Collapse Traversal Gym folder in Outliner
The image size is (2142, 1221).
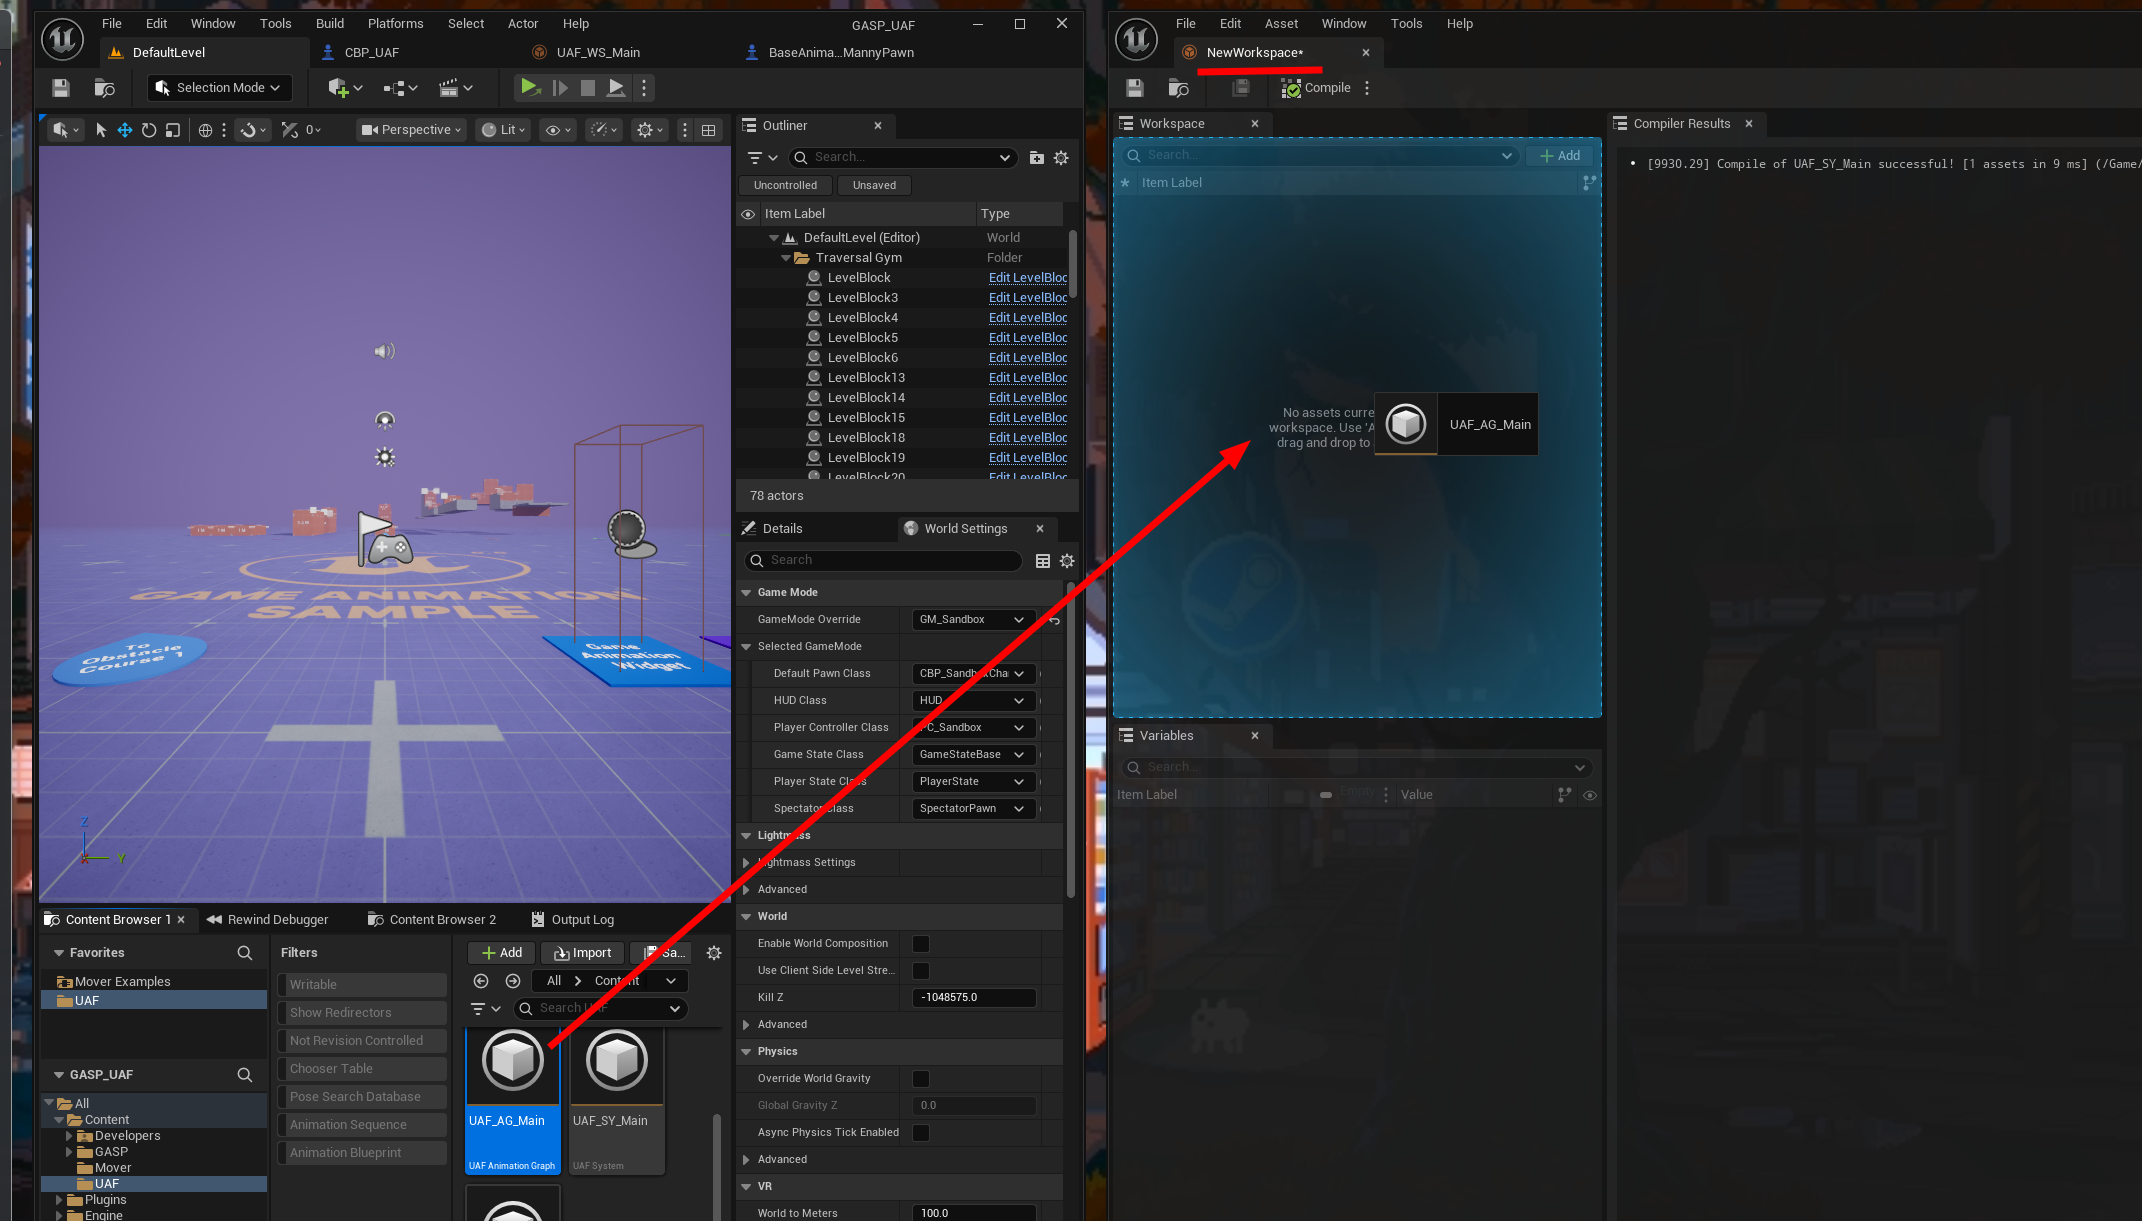coord(786,258)
